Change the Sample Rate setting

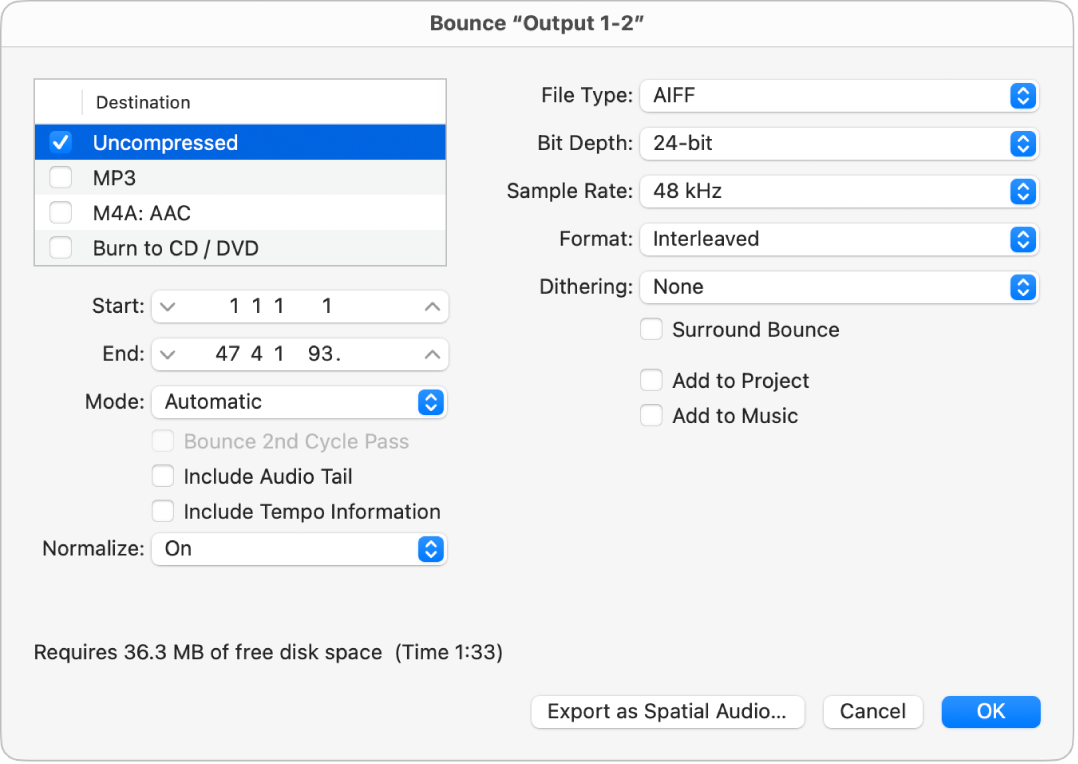tap(840, 191)
